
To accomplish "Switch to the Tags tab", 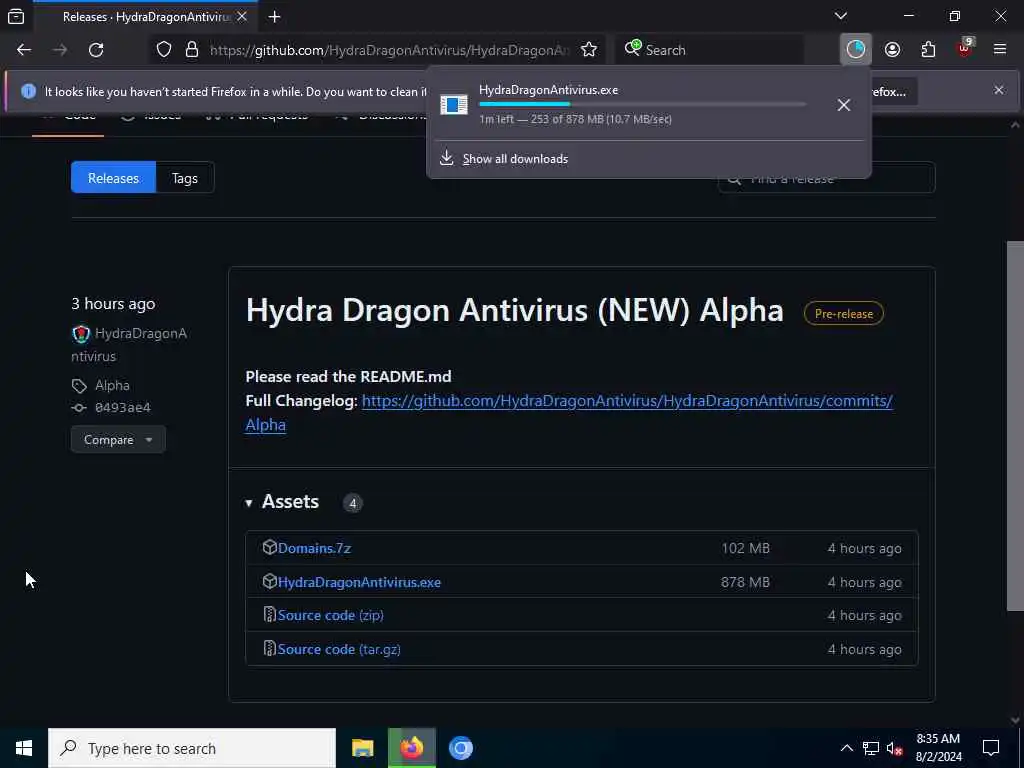I will [x=185, y=178].
